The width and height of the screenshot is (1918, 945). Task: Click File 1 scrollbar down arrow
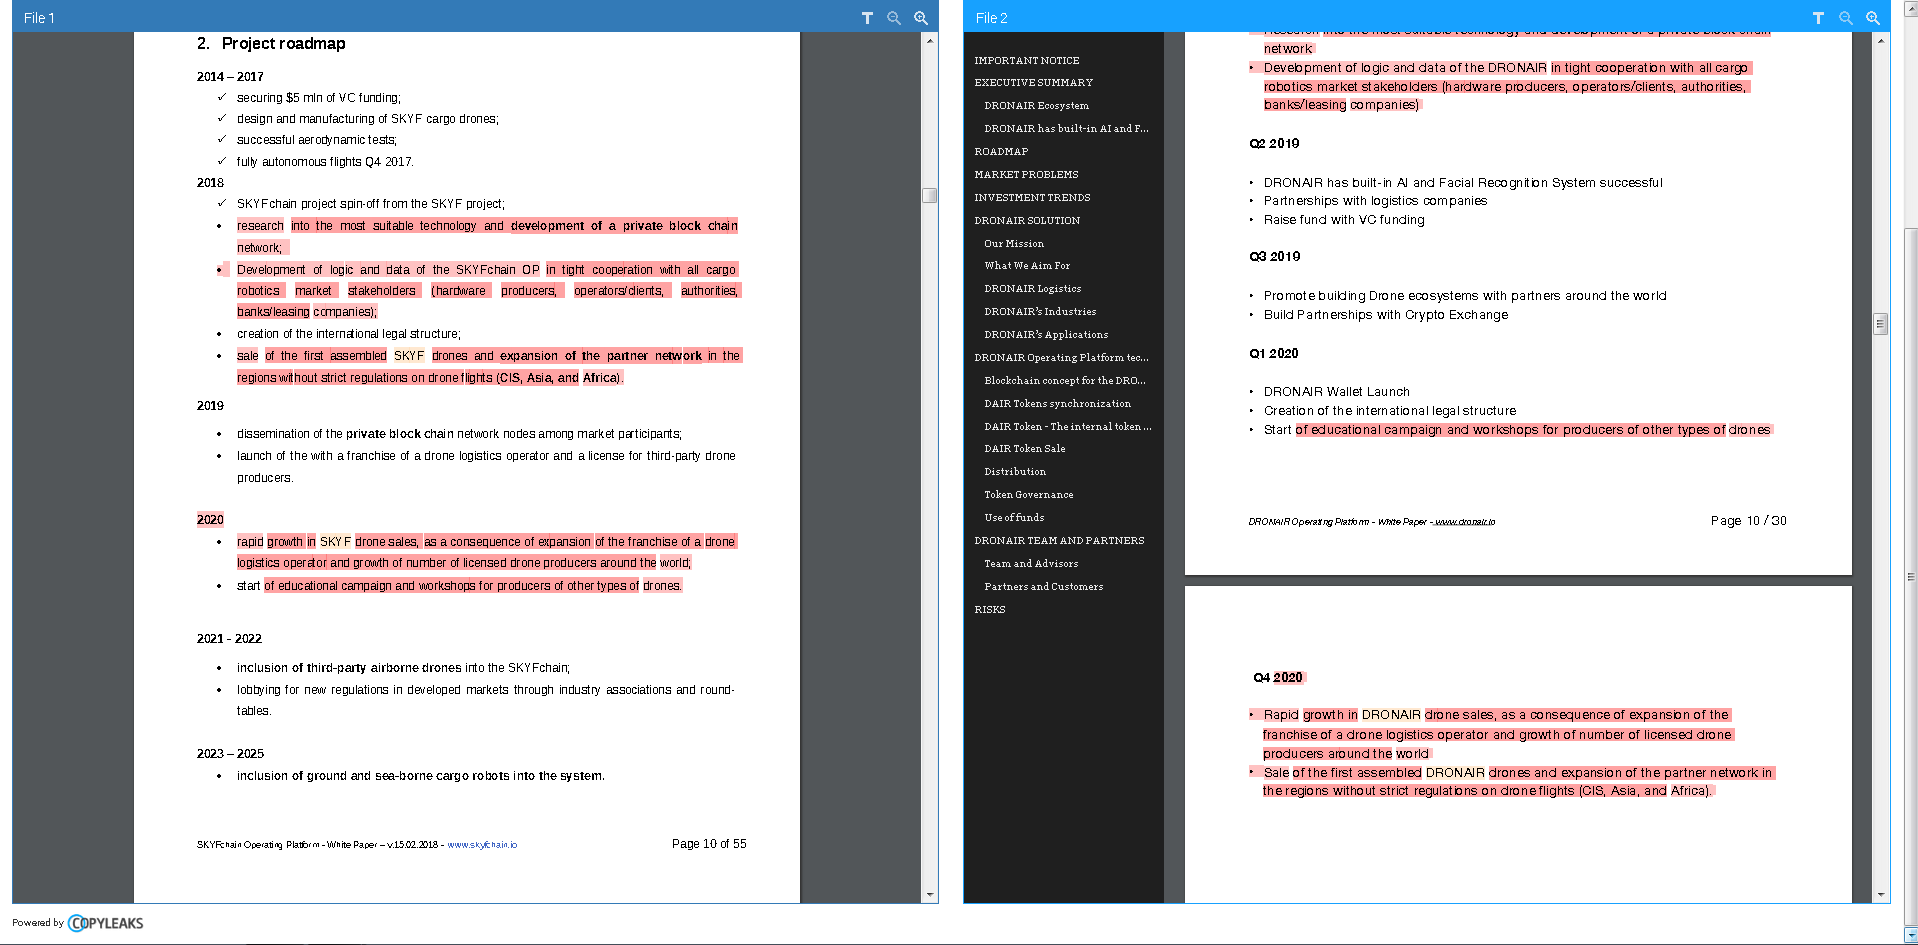pos(930,895)
